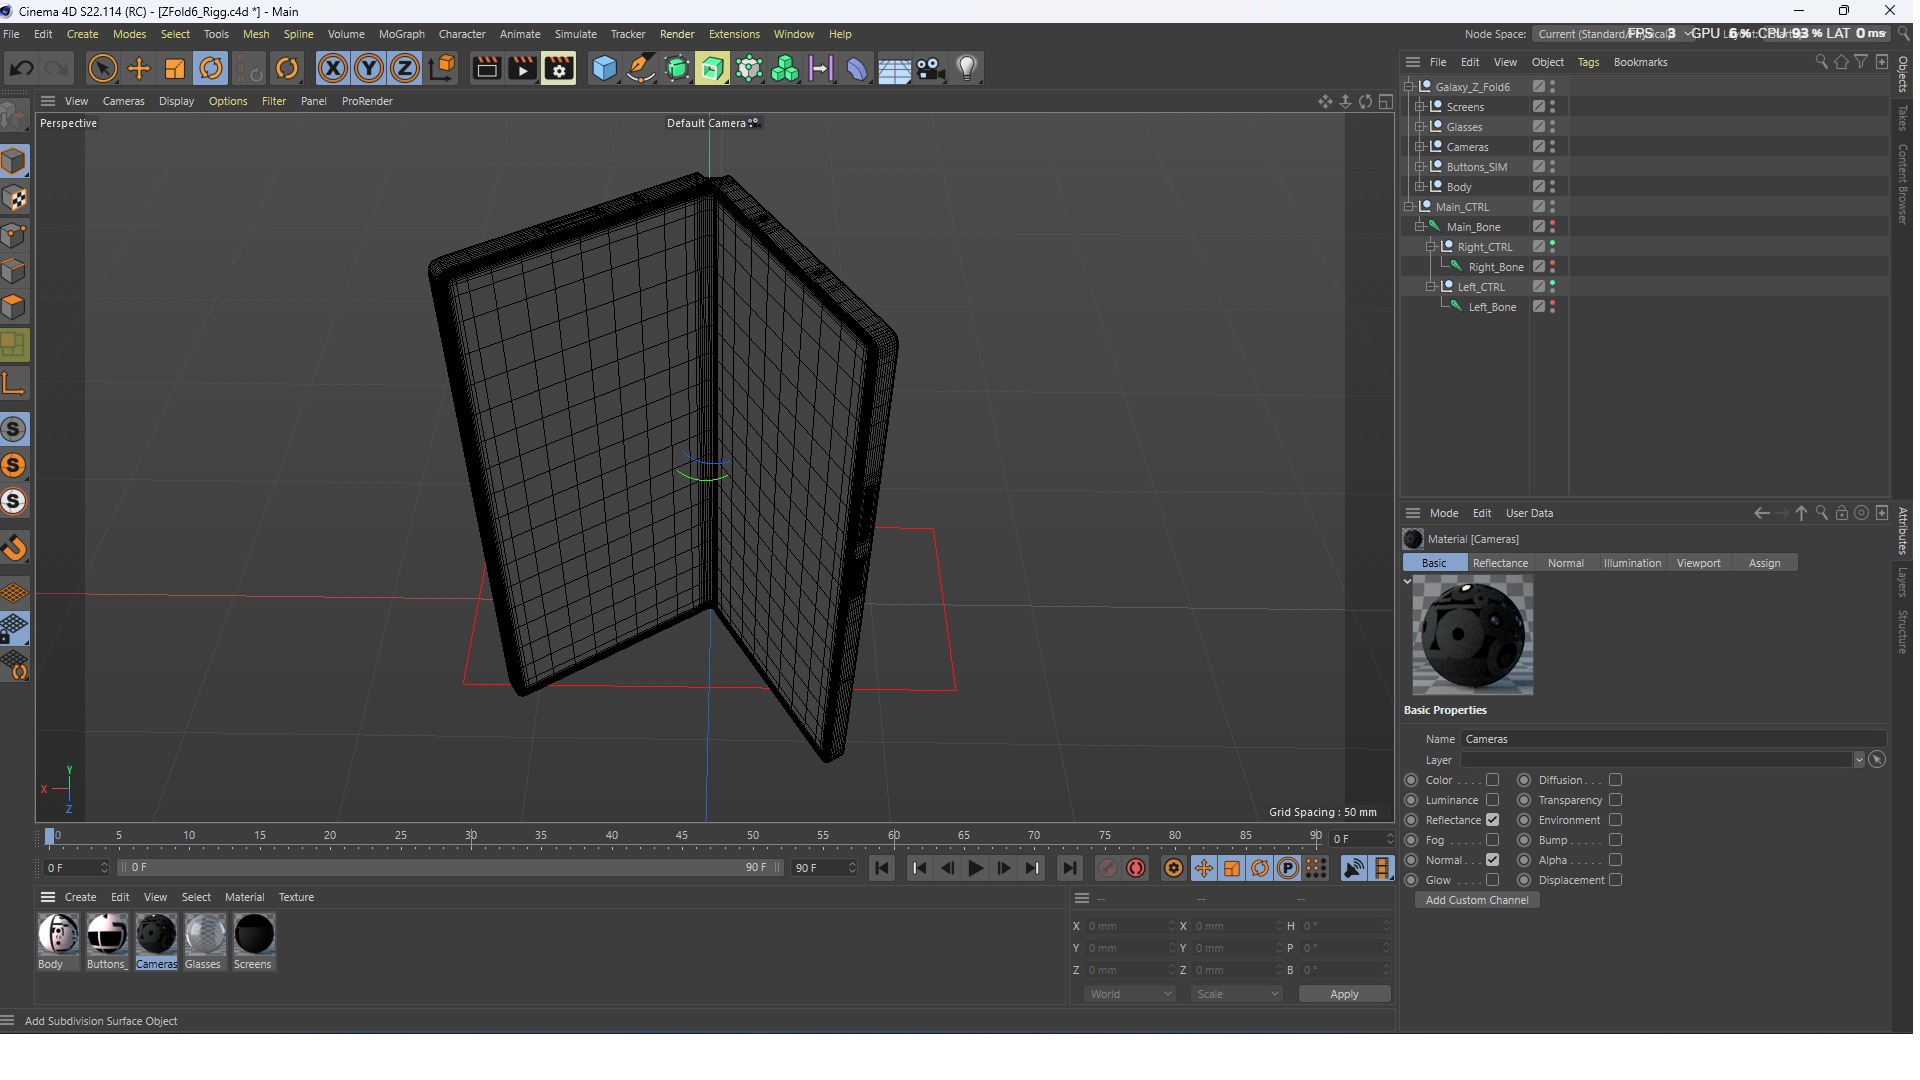Screen dimensions: 1920x1080
Task: Select the Move tool in toolbar
Action: (139, 69)
